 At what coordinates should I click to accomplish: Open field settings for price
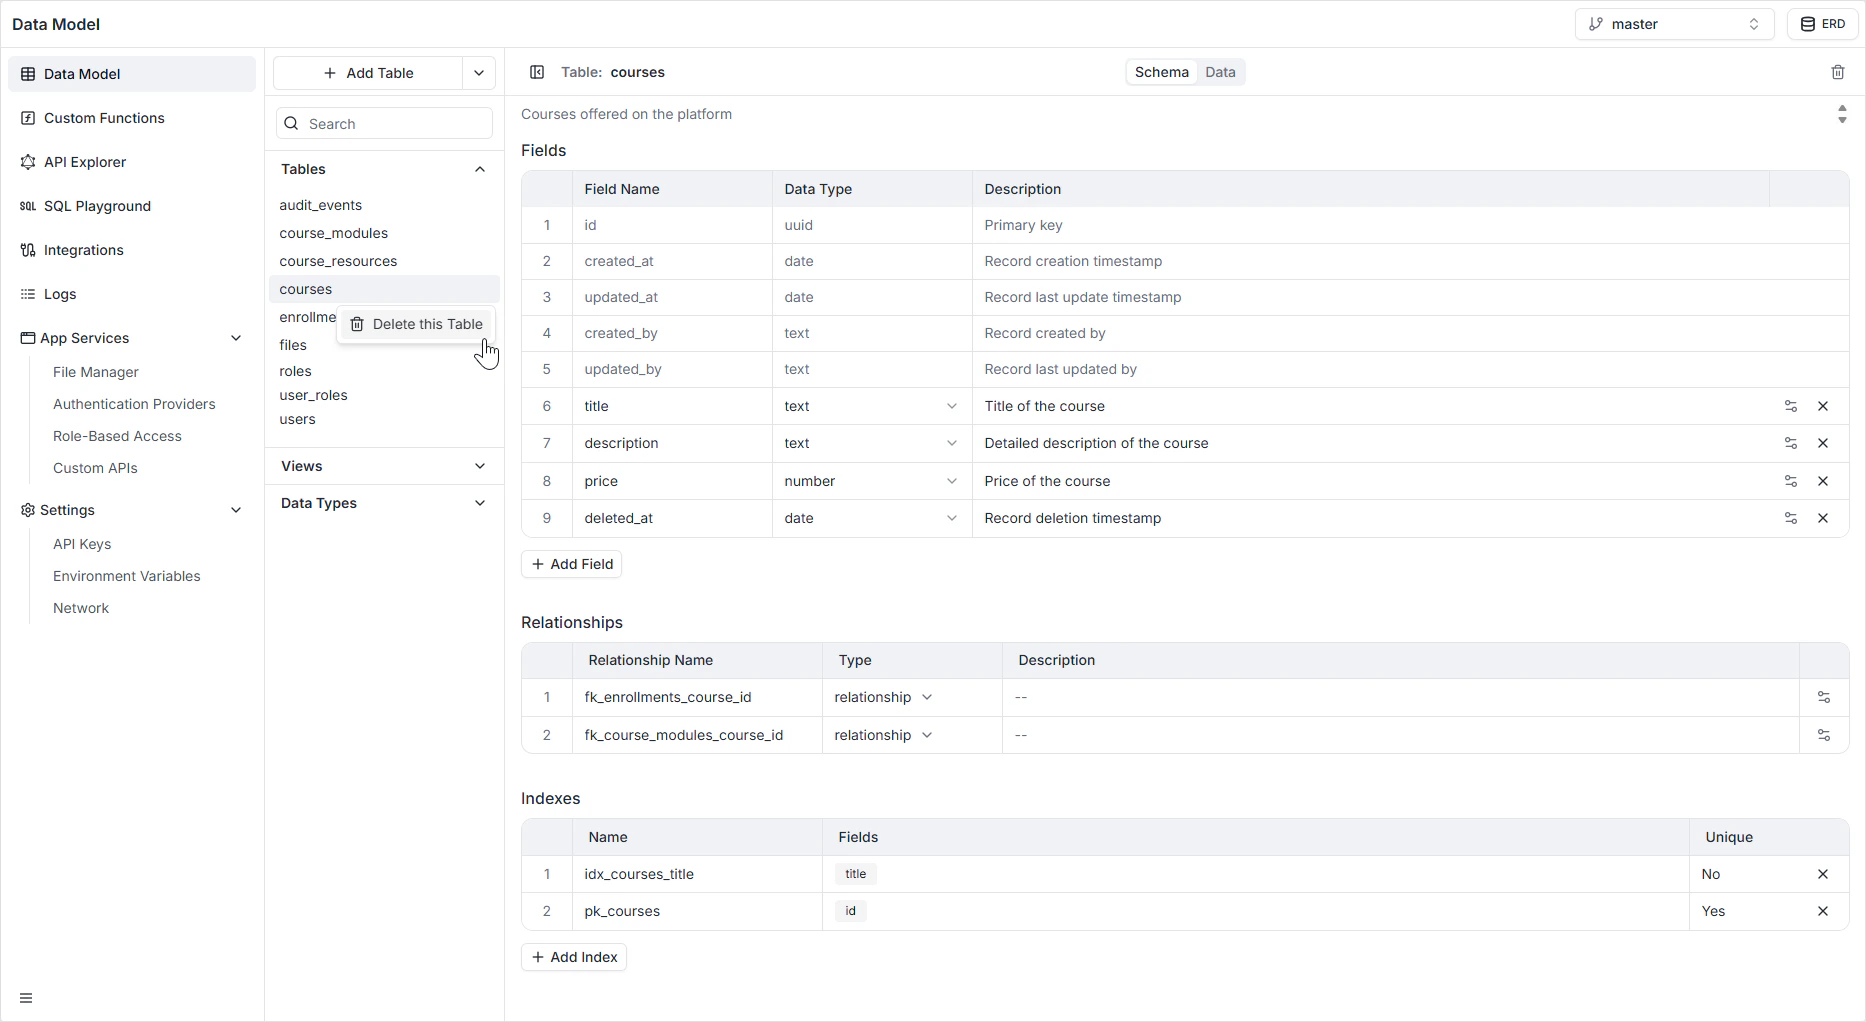click(x=1791, y=481)
